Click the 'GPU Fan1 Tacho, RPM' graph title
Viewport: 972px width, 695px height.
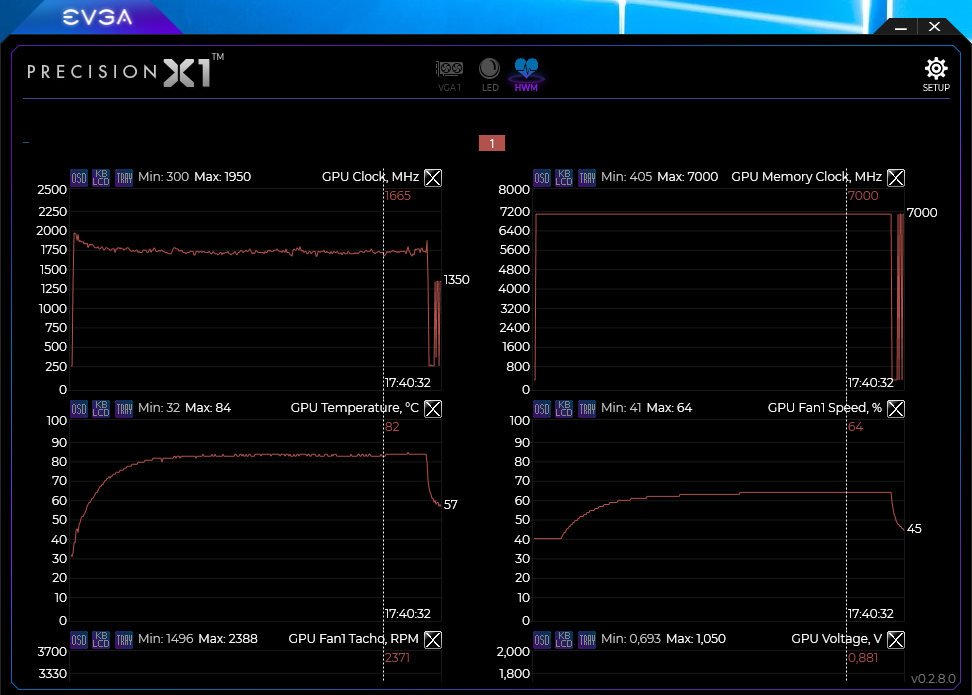tap(353, 639)
